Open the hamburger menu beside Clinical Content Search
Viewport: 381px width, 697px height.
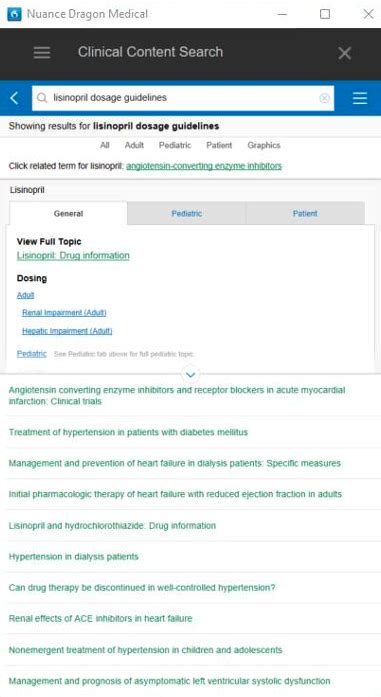[42, 52]
